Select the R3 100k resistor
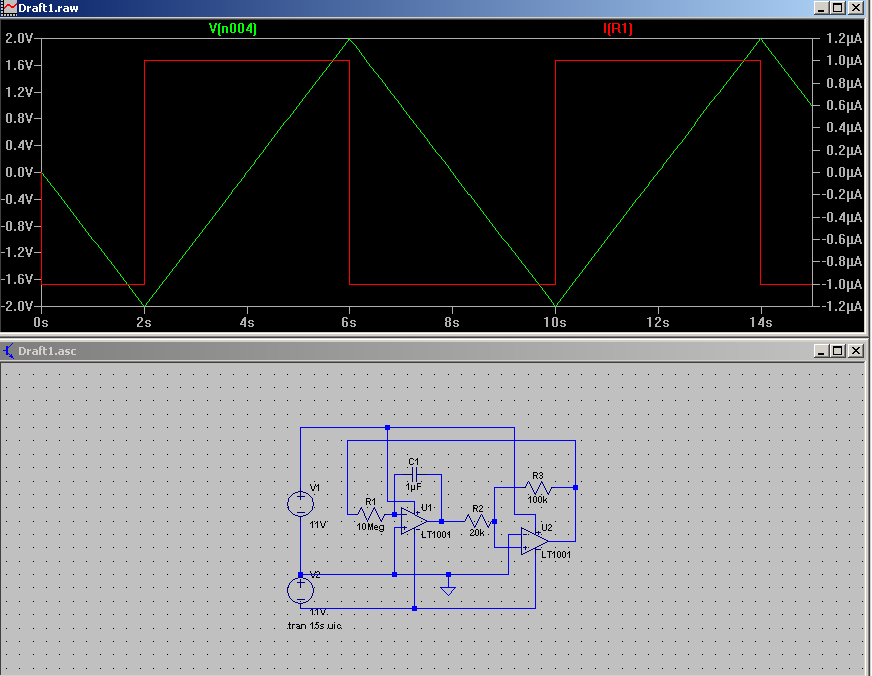Viewport: 872px width, 676px height. tap(538, 487)
